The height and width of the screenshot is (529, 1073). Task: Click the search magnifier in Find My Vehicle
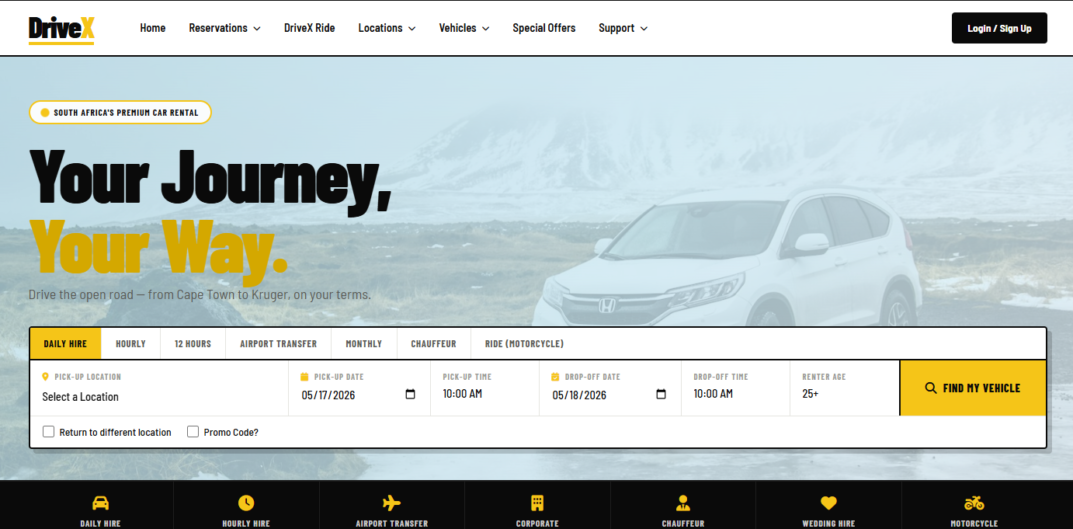click(x=931, y=388)
